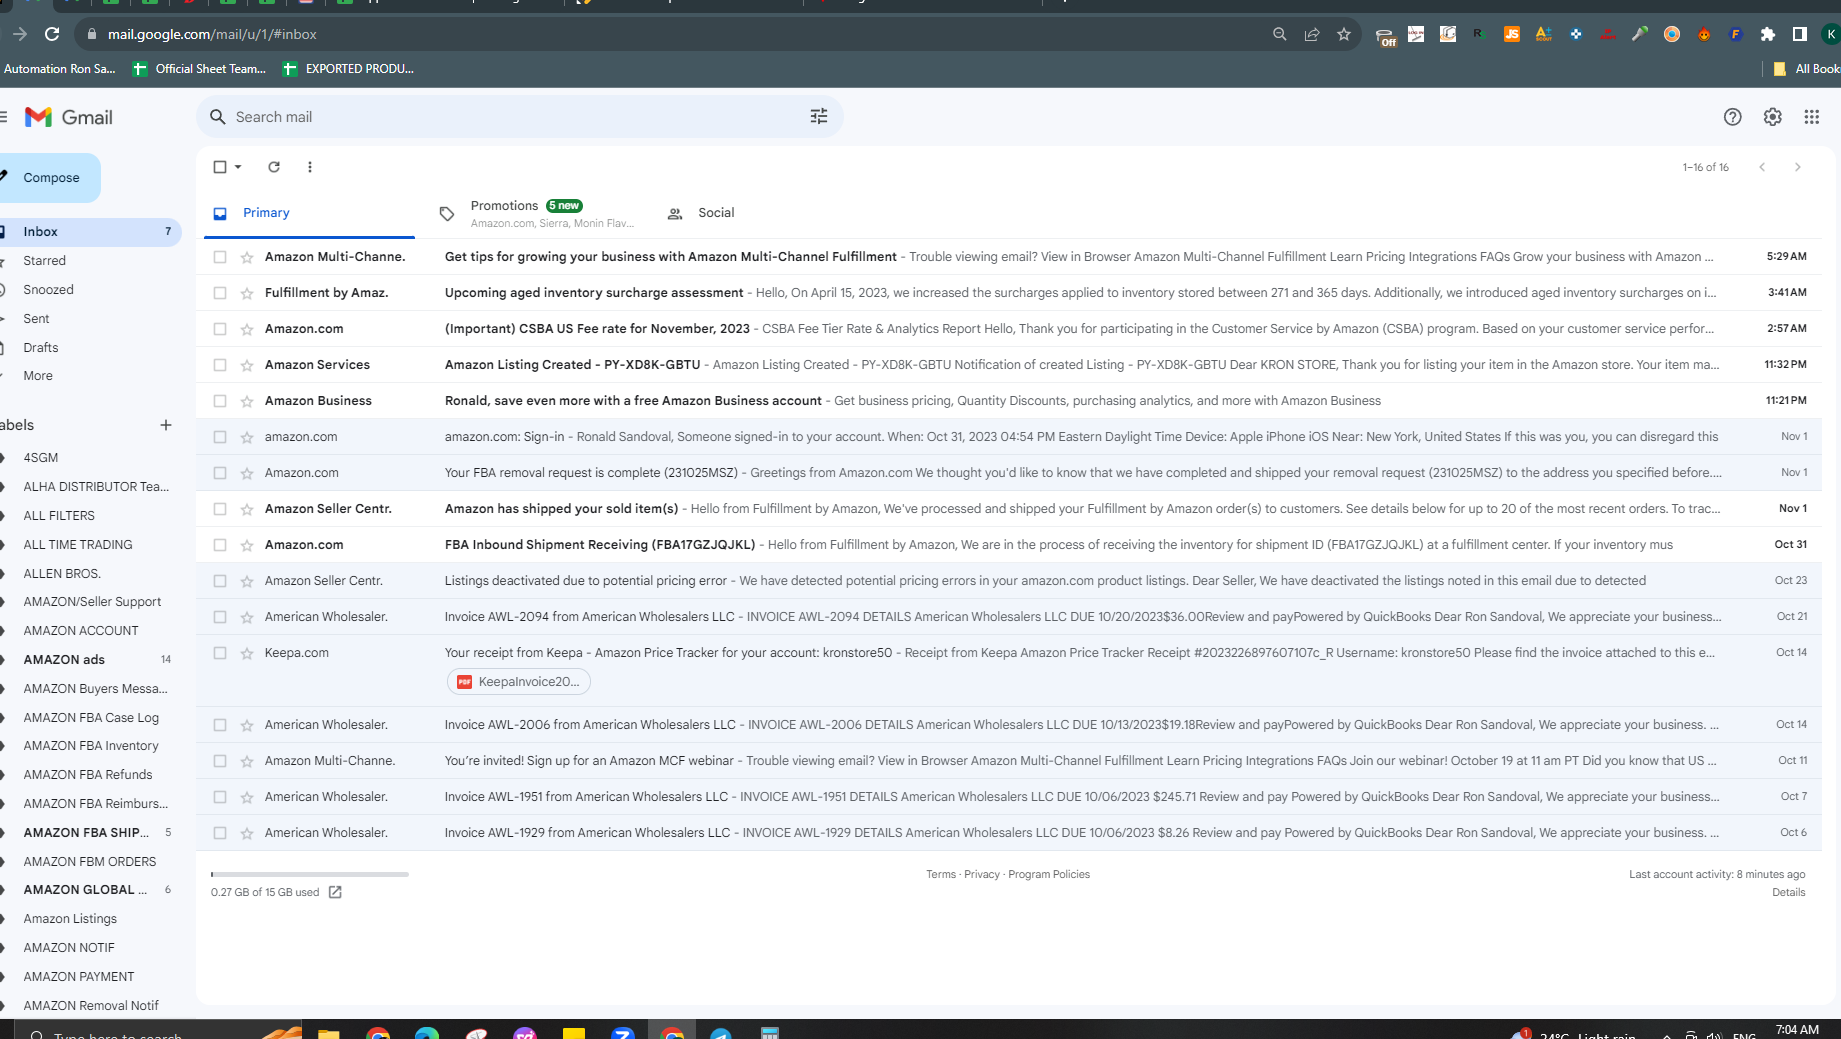The width and height of the screenshot is (1841, 1039).
Task: Share this page from the address bar
Action: (x=1312, y=34)
